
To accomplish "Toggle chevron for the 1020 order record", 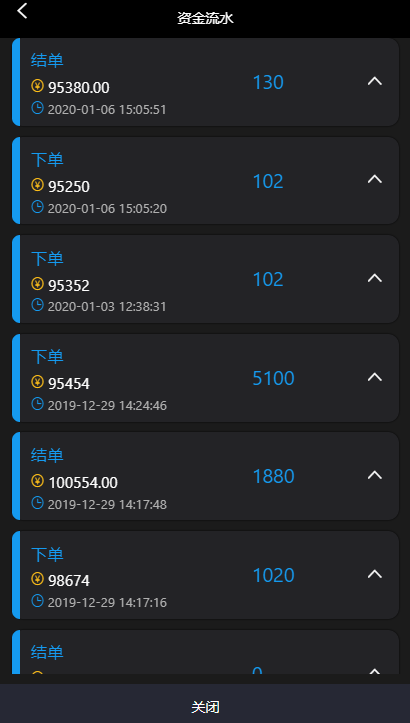I will coord(374,574).
